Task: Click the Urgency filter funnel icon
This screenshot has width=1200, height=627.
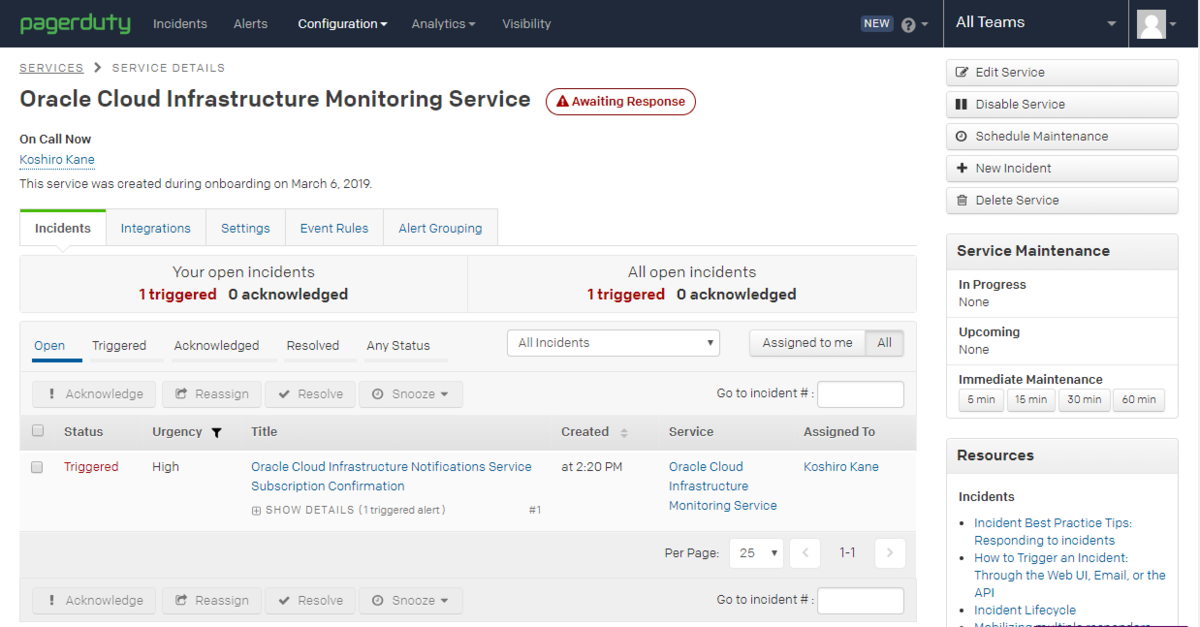Action: 216,433
